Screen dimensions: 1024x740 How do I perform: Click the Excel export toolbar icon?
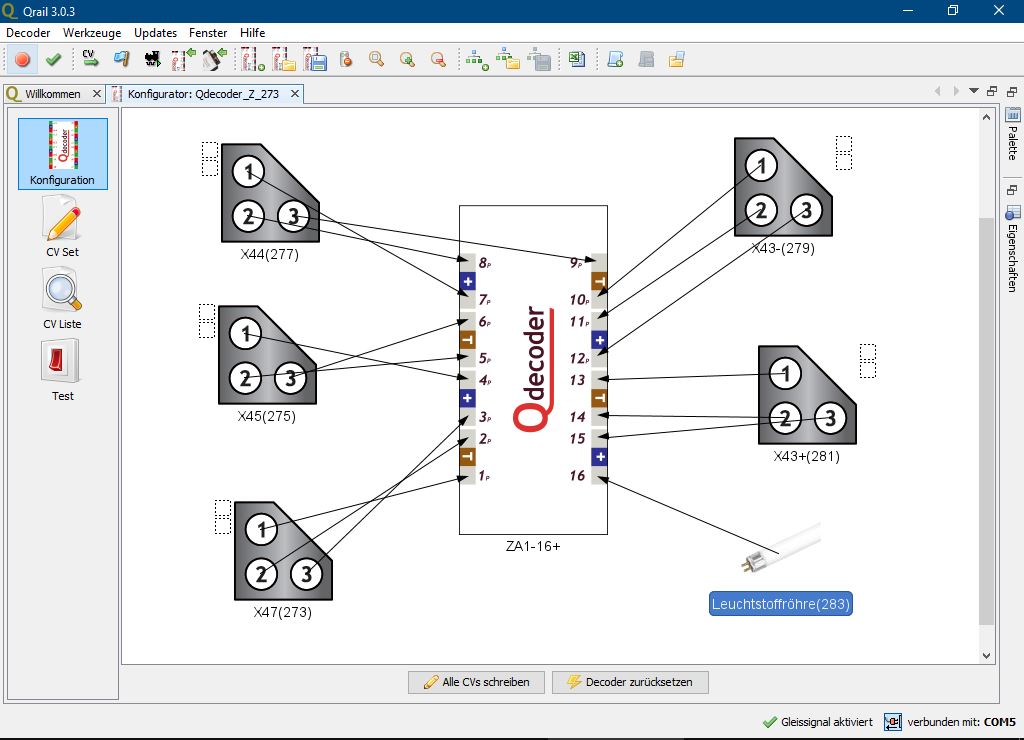tap(576, 60)
